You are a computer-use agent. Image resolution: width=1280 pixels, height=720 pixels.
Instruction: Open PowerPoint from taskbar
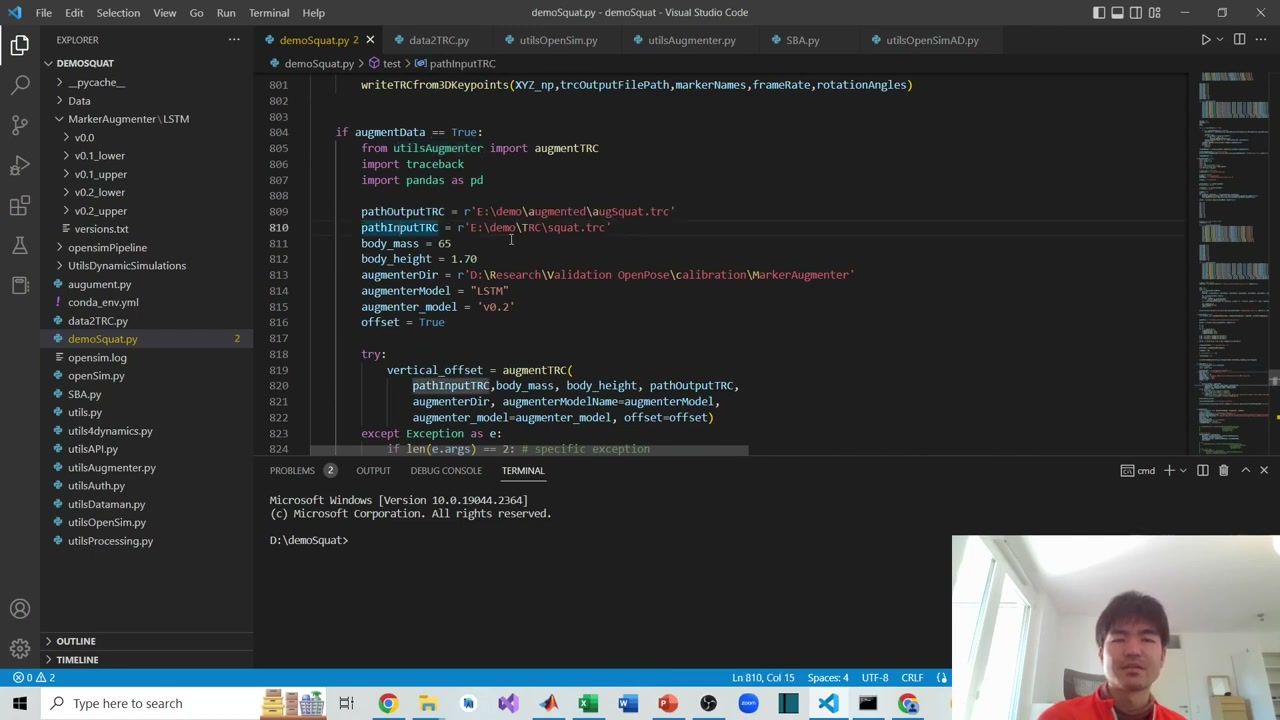click(668, 703)
